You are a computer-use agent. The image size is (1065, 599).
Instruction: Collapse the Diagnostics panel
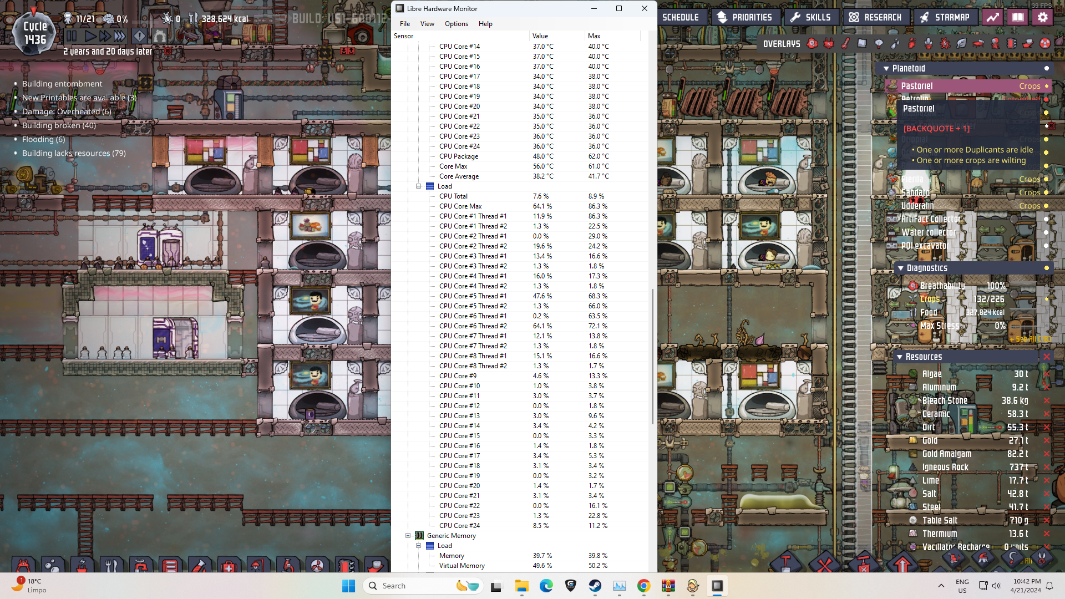tap(899, 268)
